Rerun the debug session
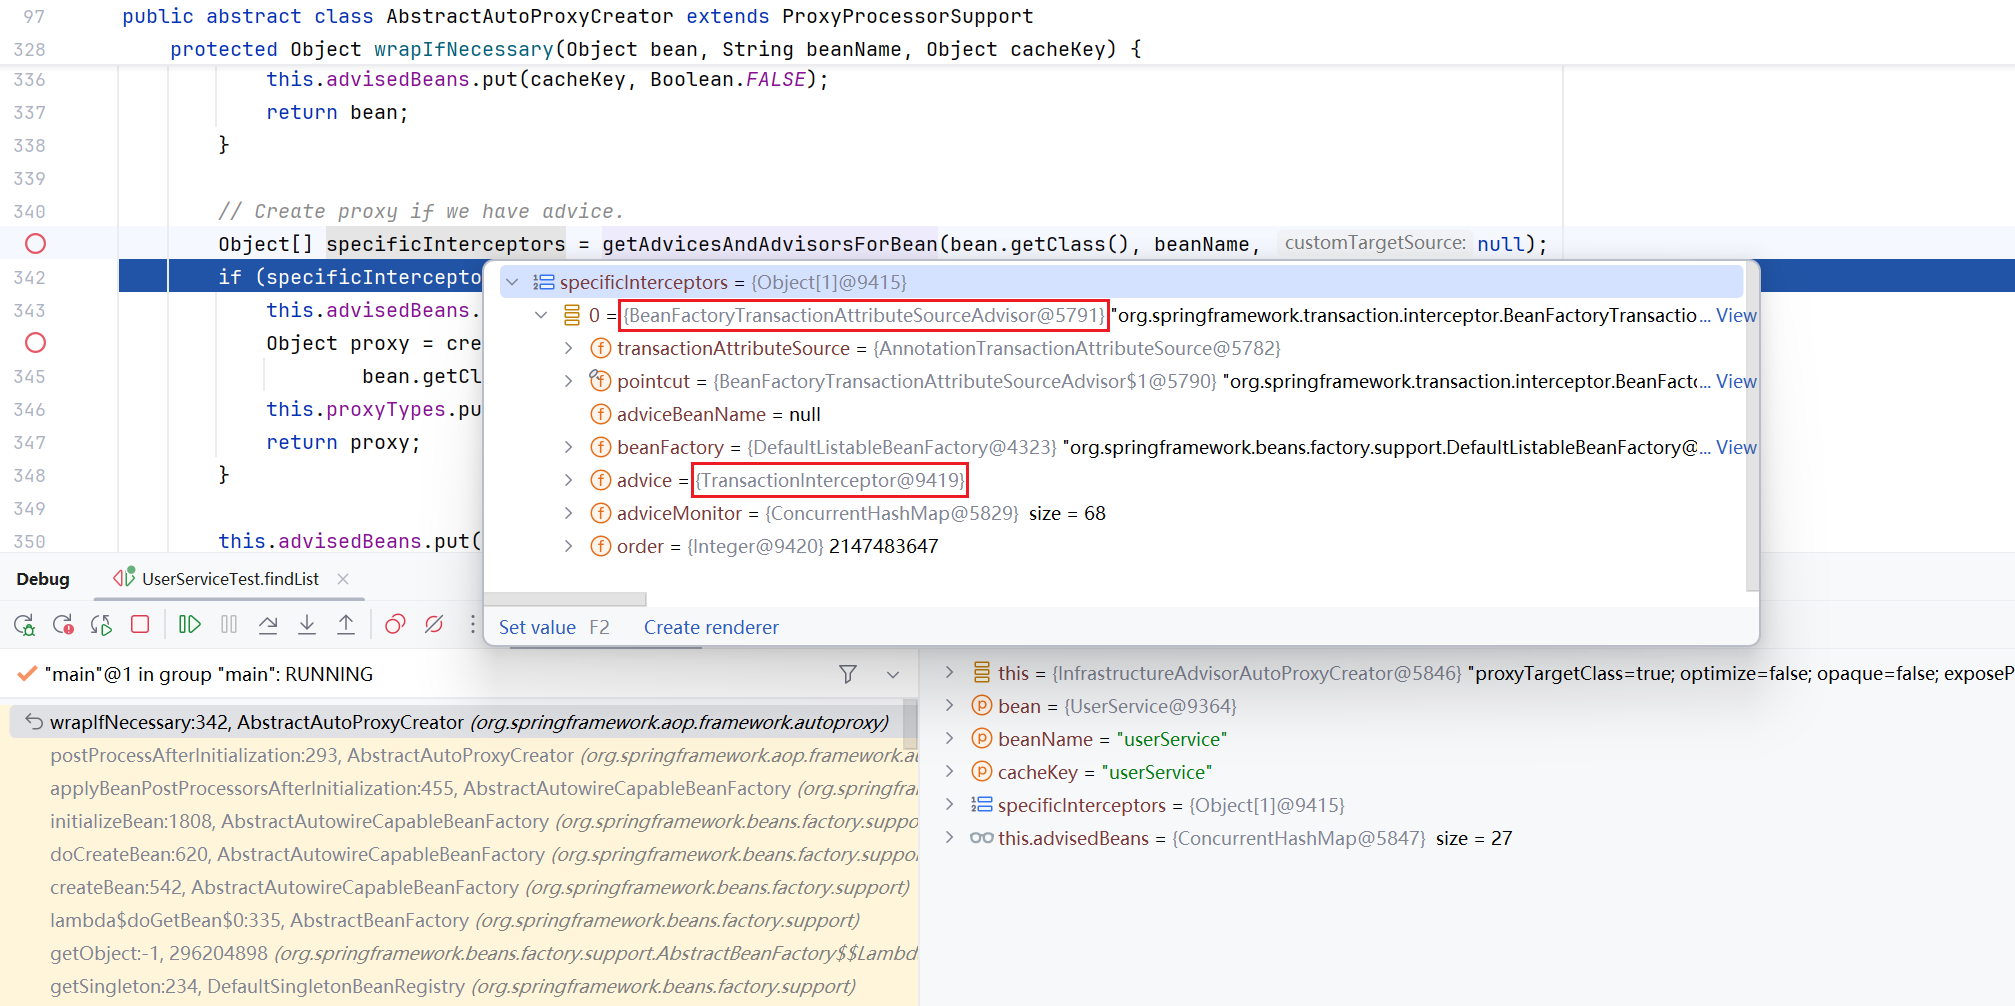 [24, 625]
